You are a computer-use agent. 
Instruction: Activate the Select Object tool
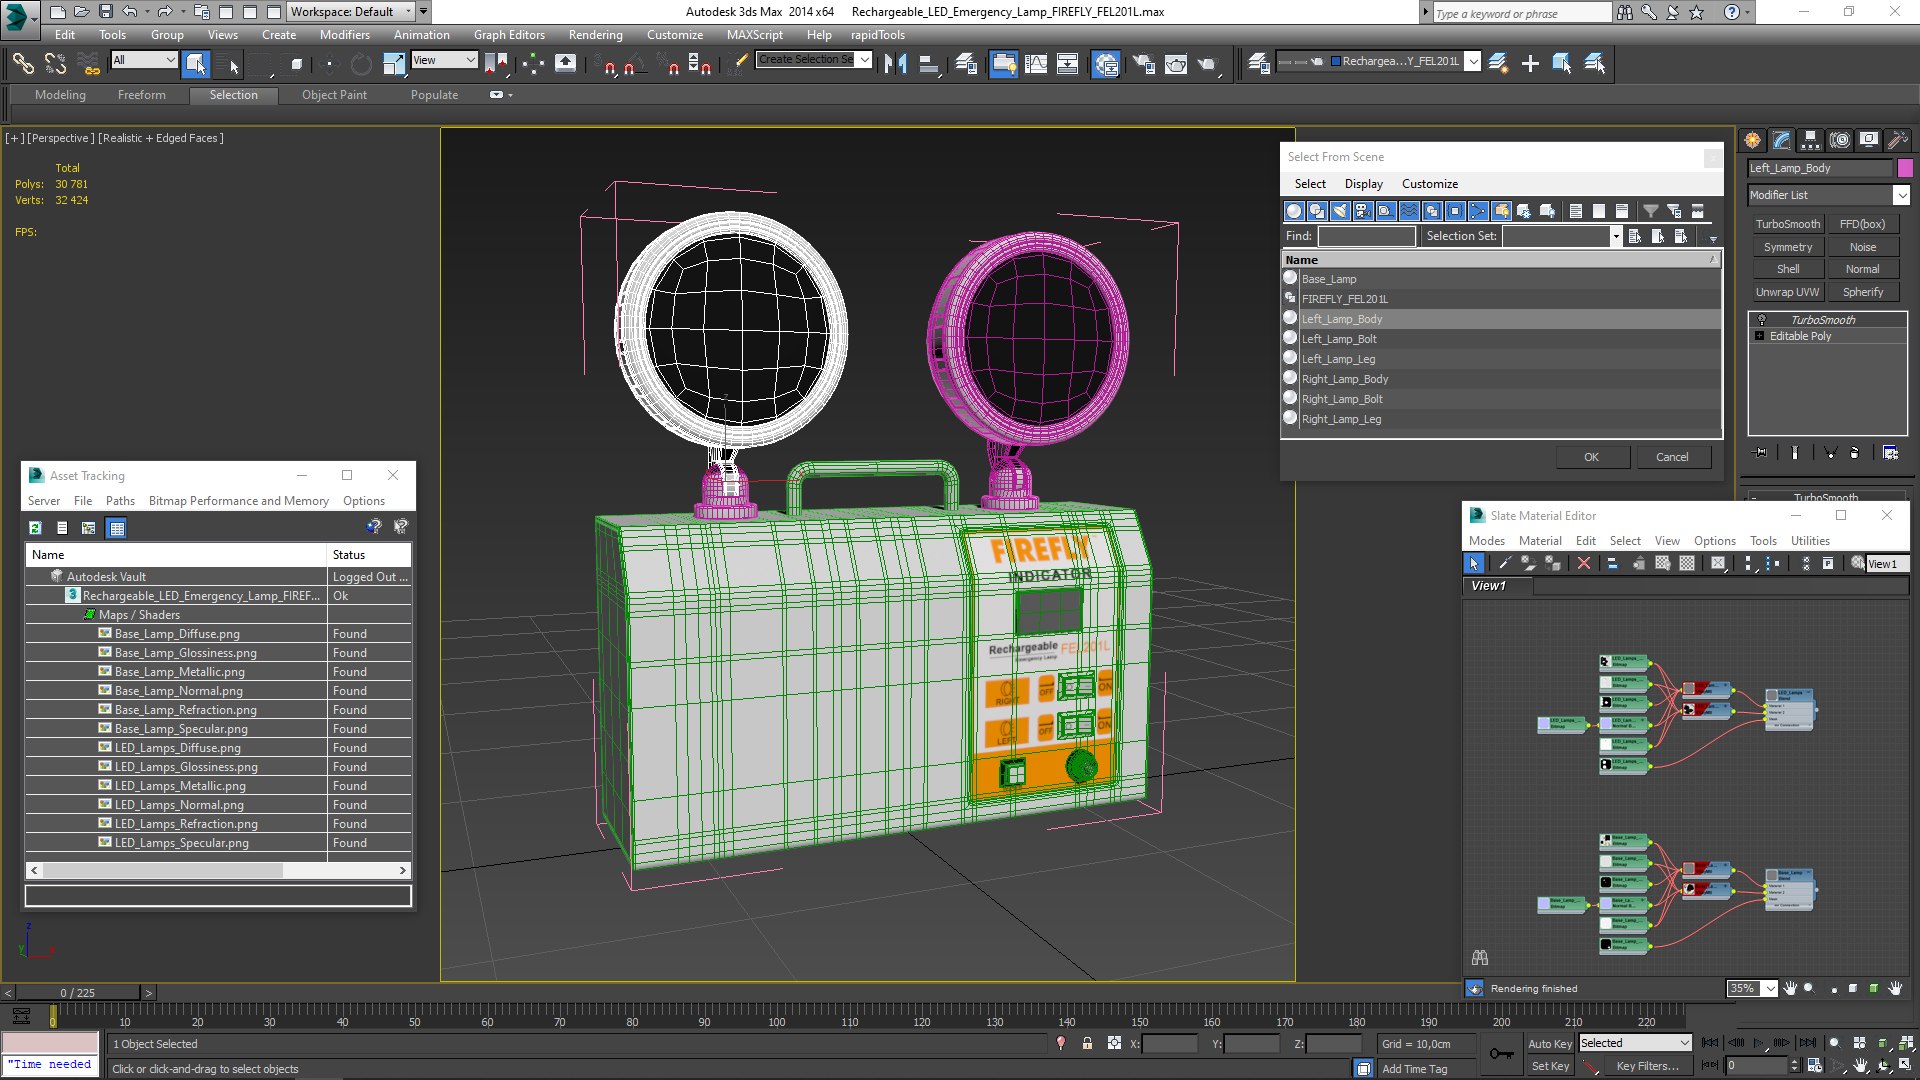196,64
